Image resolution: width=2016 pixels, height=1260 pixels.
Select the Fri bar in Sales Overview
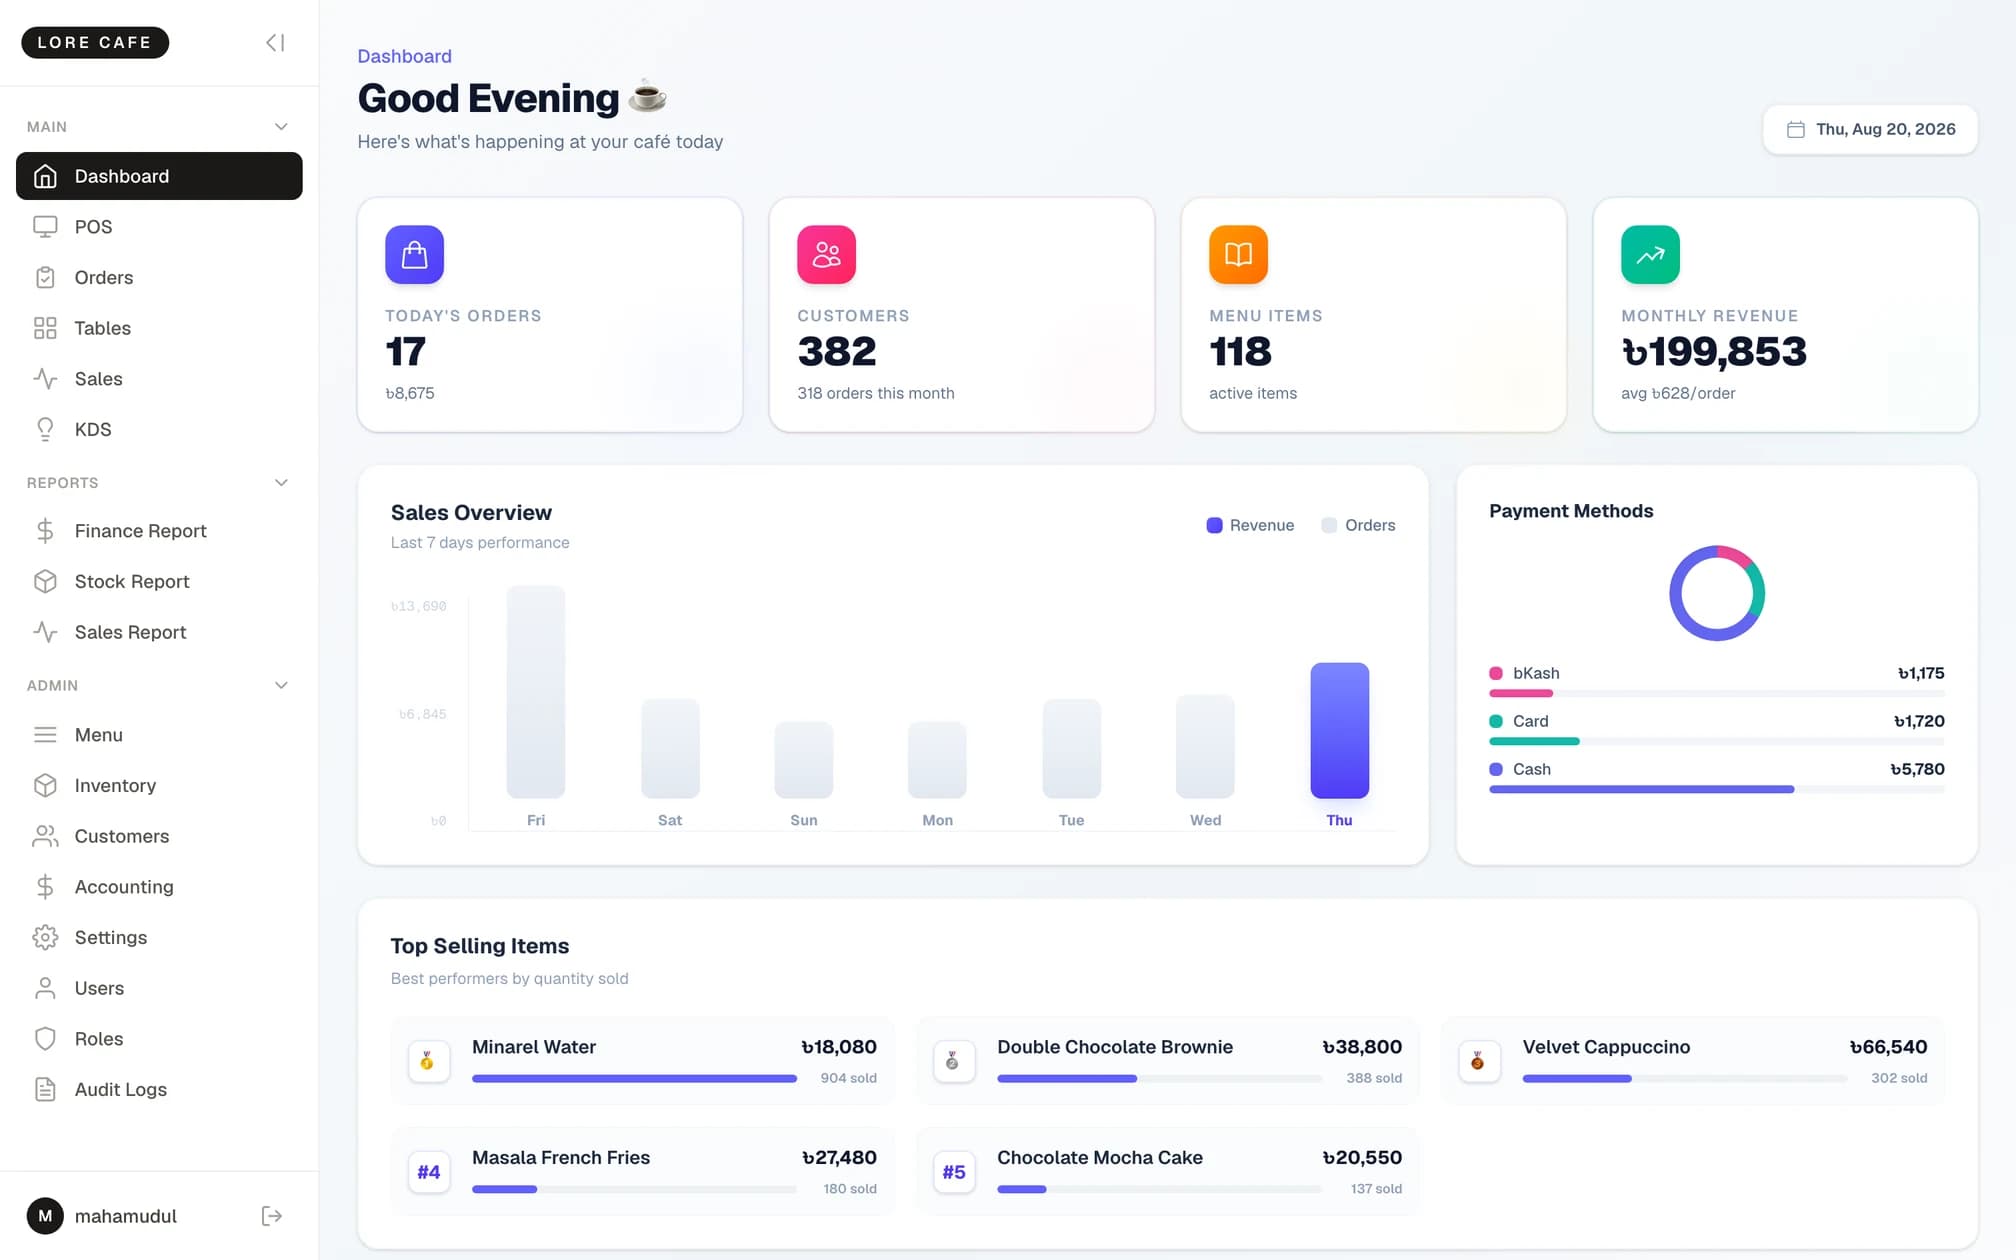[x=535, y=692]
